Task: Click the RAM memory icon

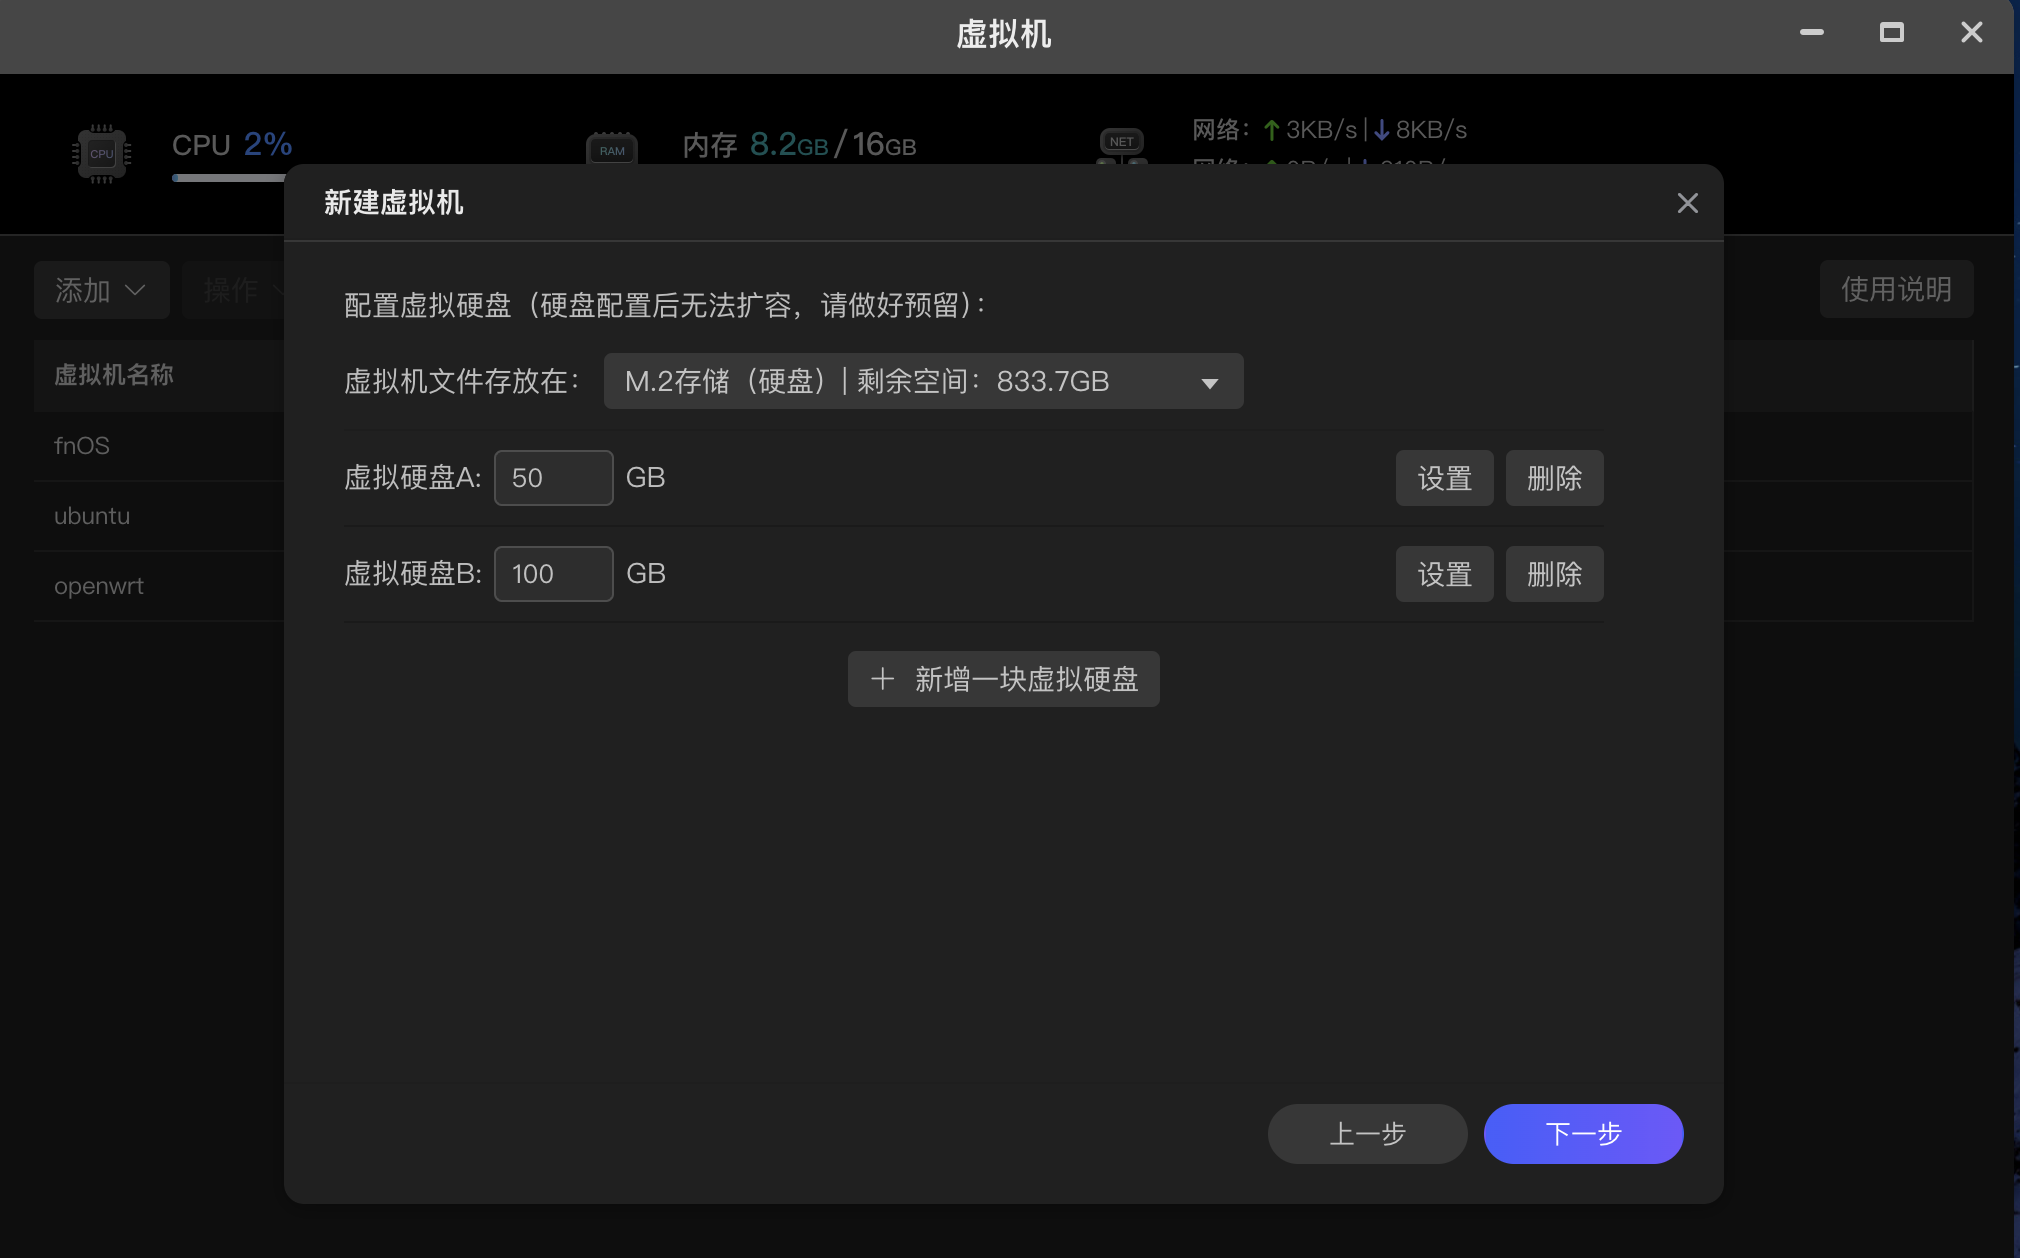Action: coord(612,149)
